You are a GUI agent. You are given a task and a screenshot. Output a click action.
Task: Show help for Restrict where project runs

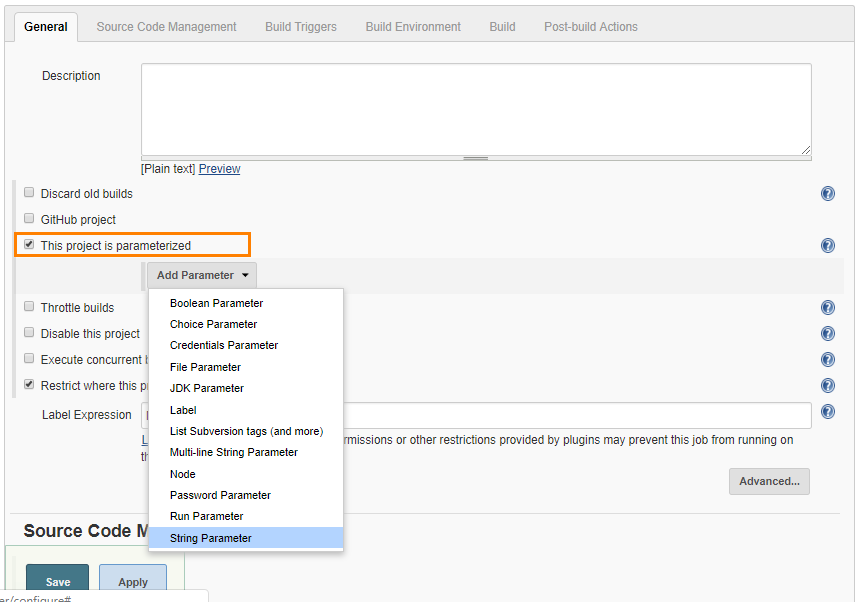click(827, 385)
